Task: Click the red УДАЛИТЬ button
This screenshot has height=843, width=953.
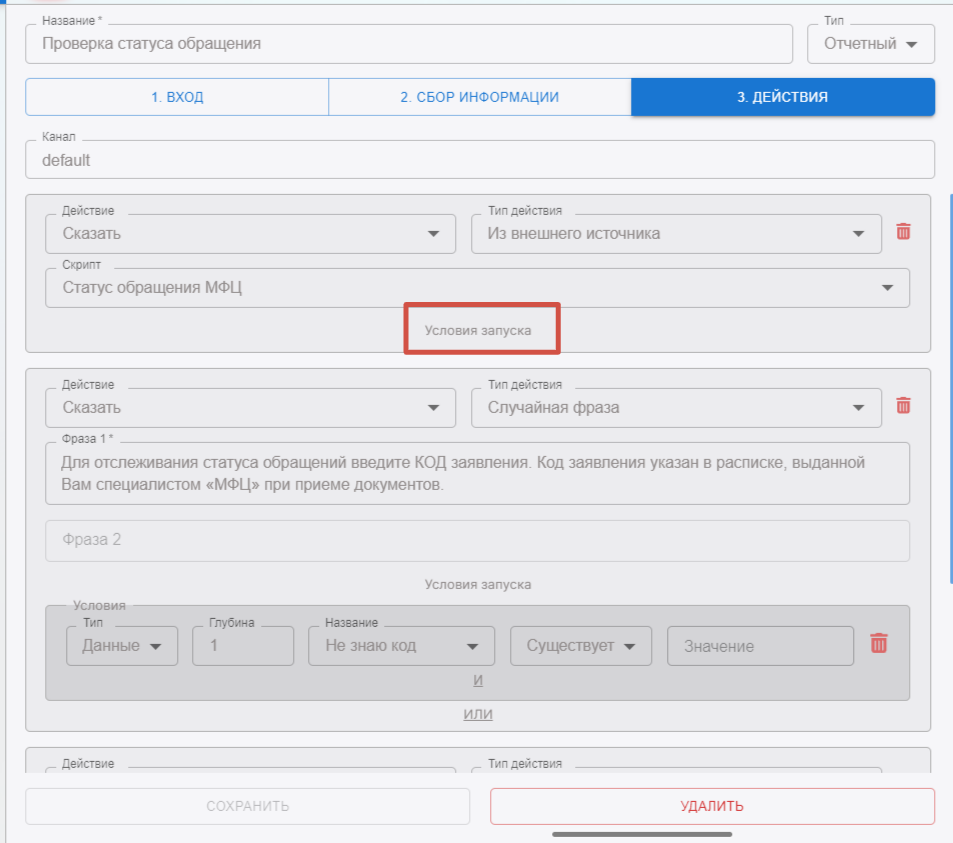Action: (x=712, y=806)
